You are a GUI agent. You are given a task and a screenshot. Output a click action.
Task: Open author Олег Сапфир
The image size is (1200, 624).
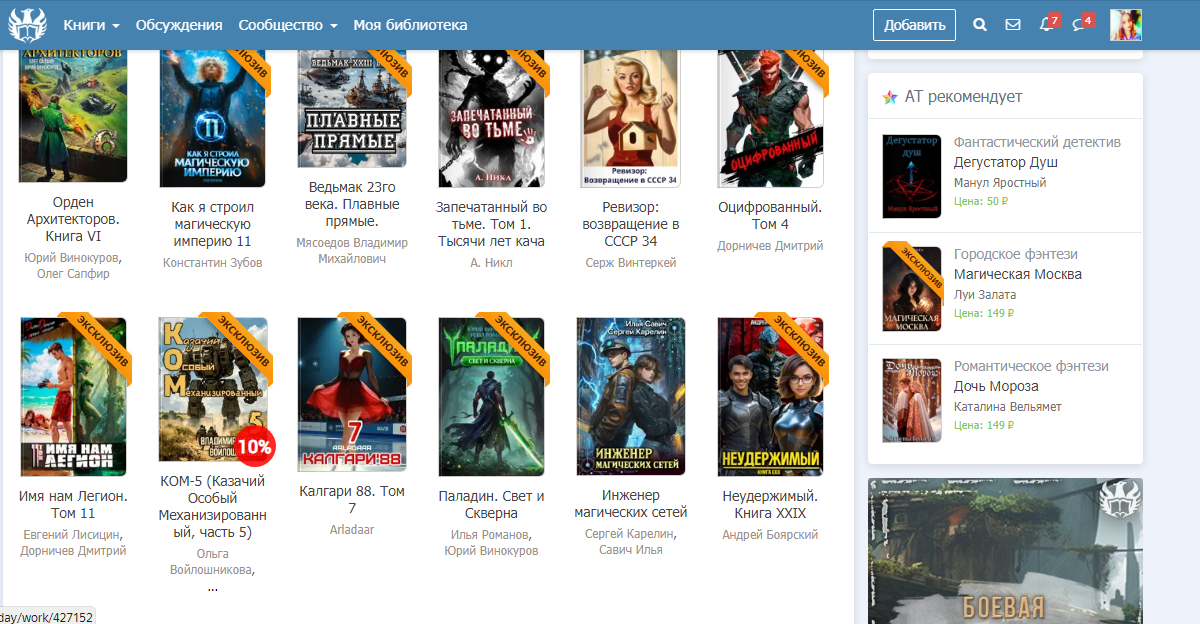[x=73, y=274]
